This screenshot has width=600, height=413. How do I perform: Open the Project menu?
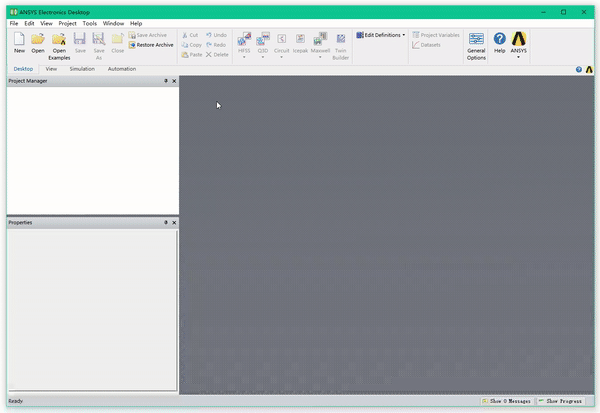tap(67, 23)
